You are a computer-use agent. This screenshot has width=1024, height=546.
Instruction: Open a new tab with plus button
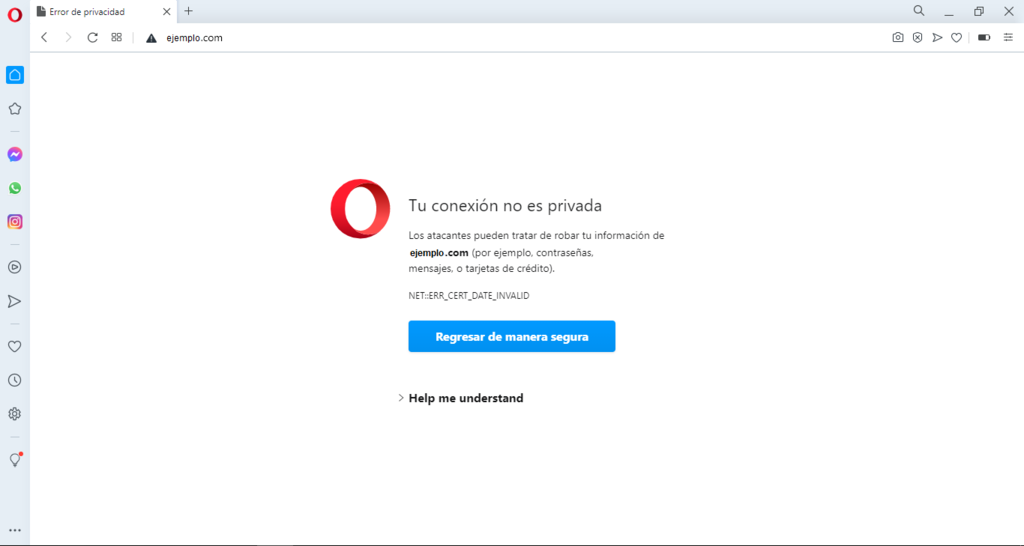[189, 11]
